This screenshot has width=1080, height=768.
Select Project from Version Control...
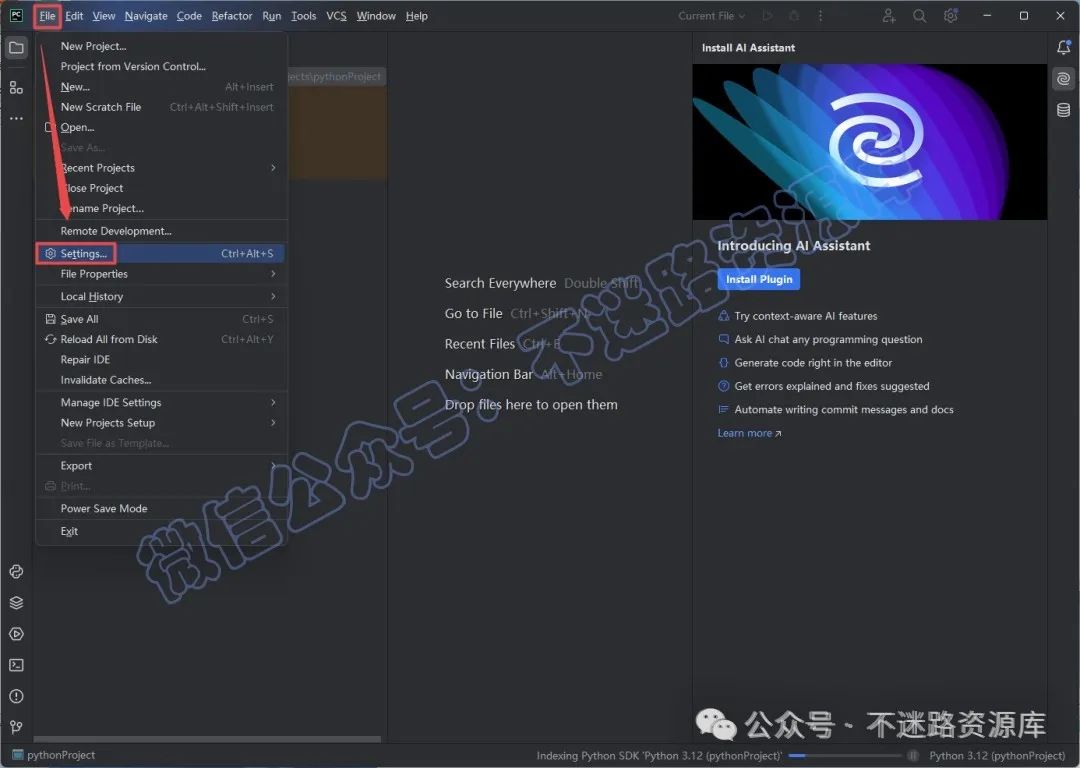(x=161, y=67)
